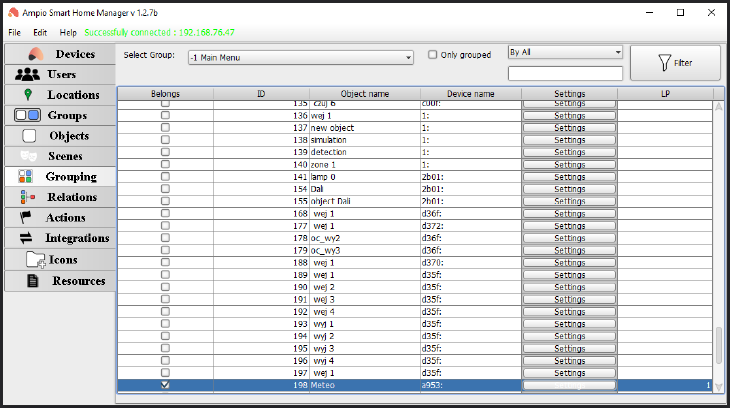Click the Belongs column header

click(x=165, y=94)
